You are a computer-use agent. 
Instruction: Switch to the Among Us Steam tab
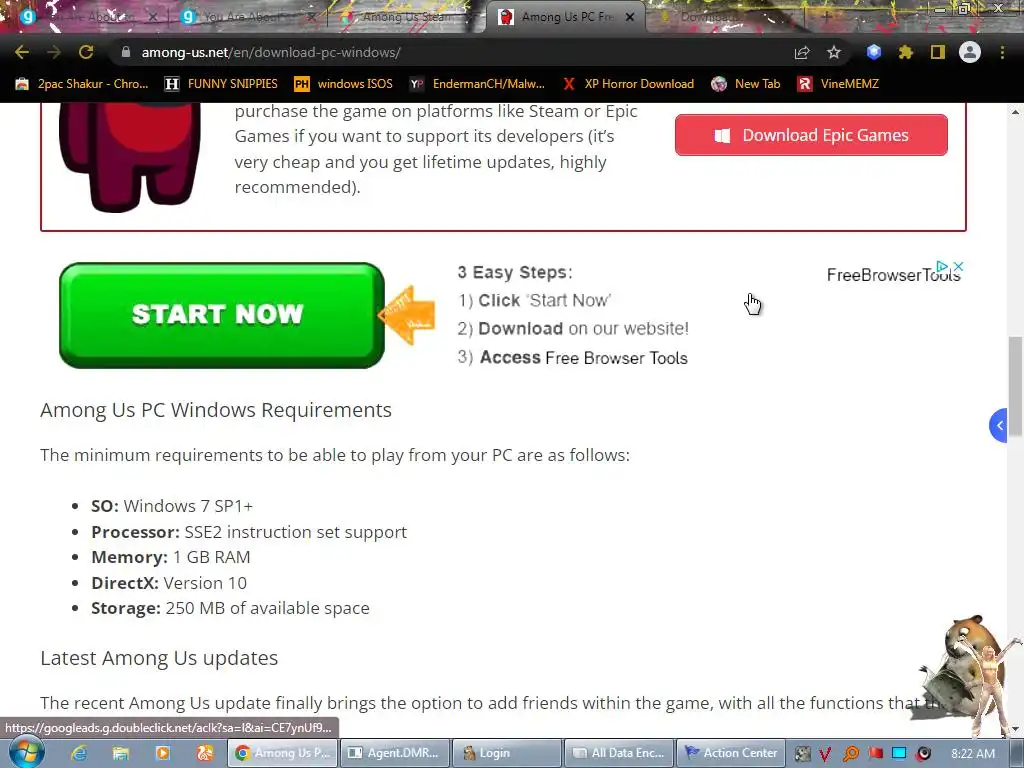tap(405, 17)
